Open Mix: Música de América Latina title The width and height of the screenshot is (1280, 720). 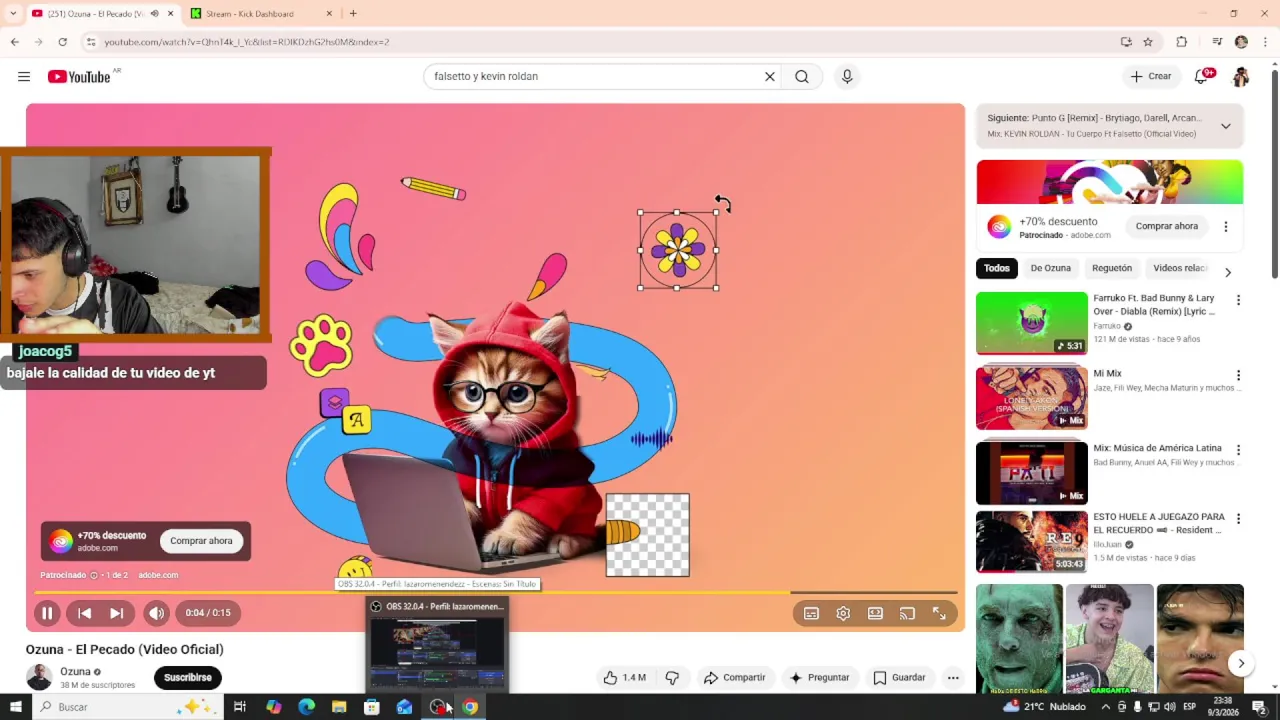[x=1157, y=448]
